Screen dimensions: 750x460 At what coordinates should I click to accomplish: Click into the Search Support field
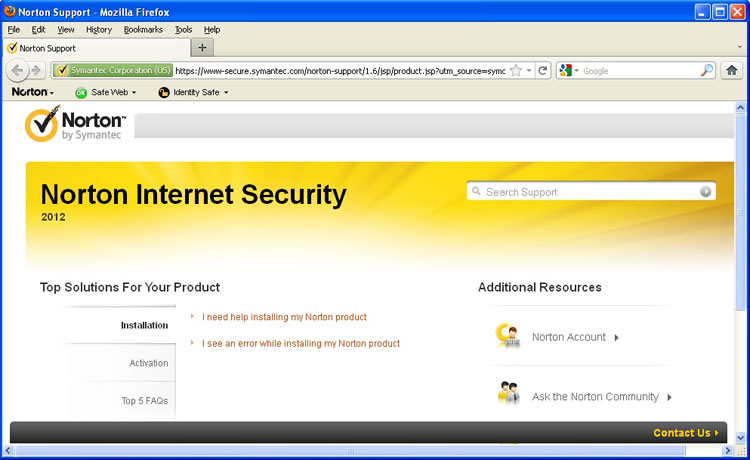tap(591, 192)
